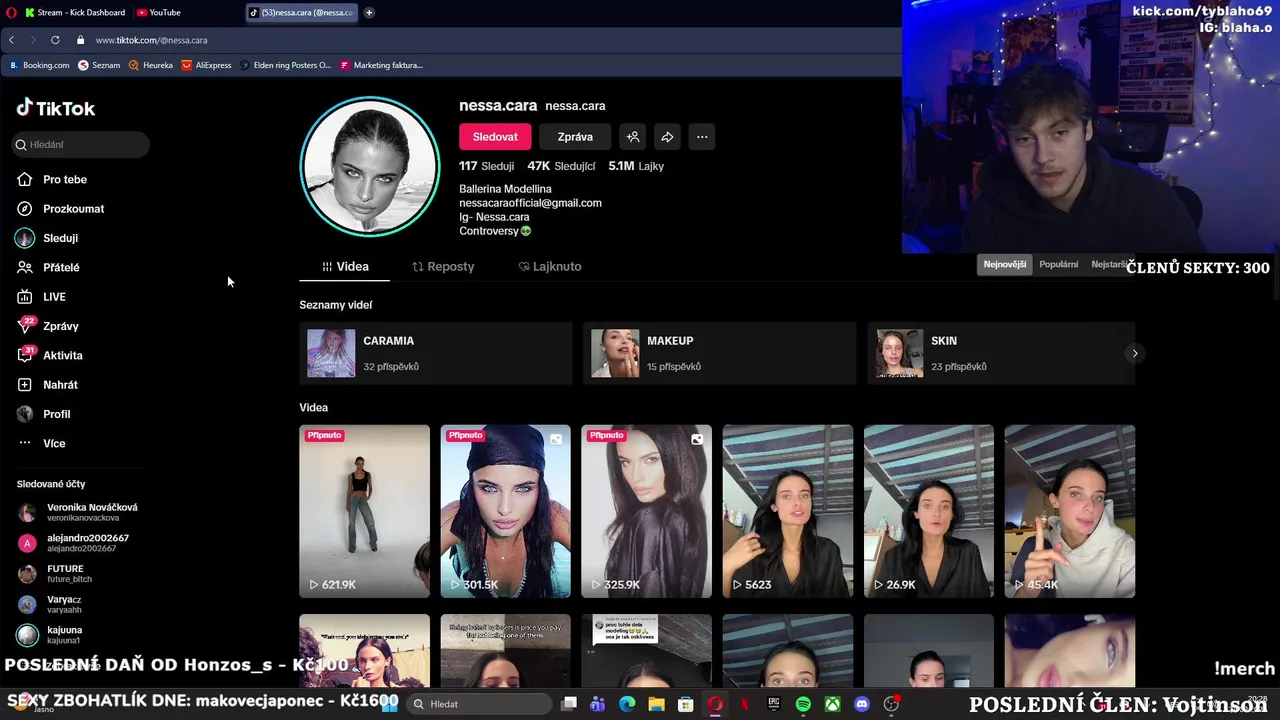Image resolution: width=1280 pixels, height=720 pixels.
Task: Focus the TikTok Hledání search field
Action: (x=81, y=145)
